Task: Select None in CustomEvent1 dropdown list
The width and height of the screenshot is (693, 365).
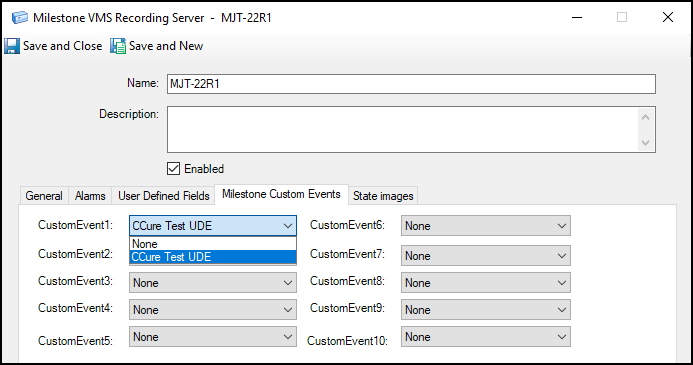Action: tap(213, 244)
